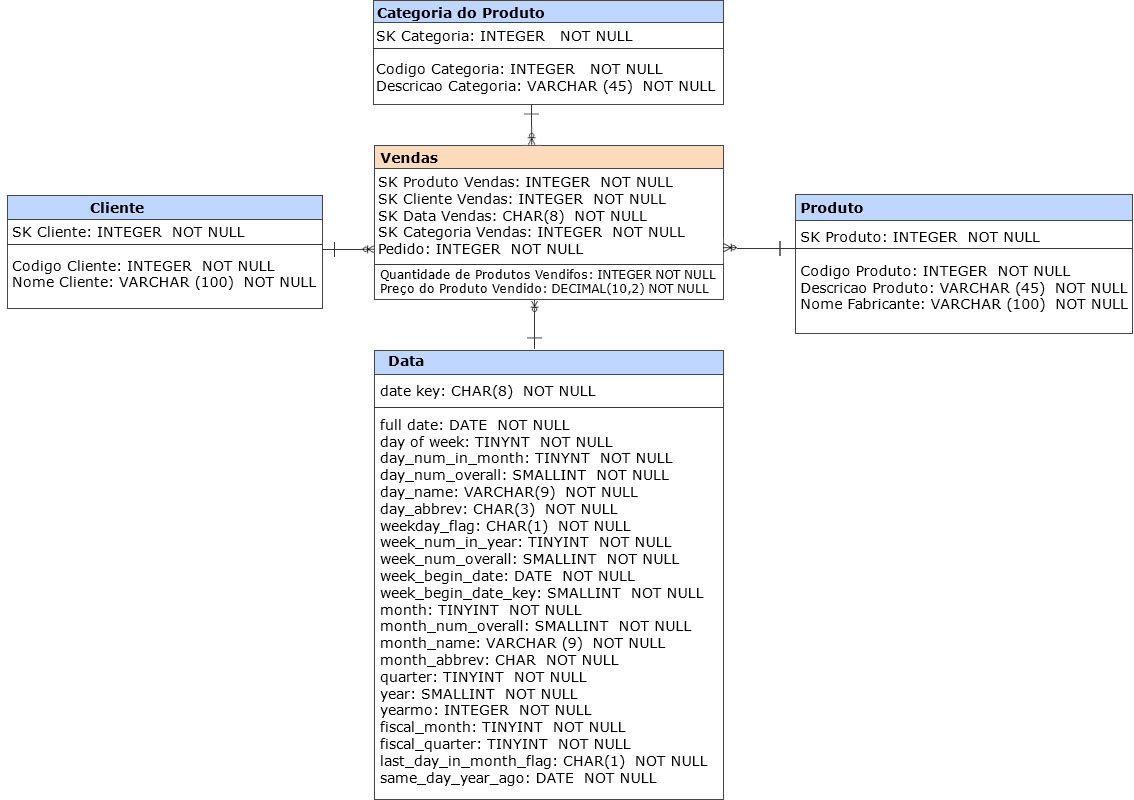Click the Nome Fabricante attribute in Produto
The width and height of the screenshot is (1134, 800).
coord(963,304)
